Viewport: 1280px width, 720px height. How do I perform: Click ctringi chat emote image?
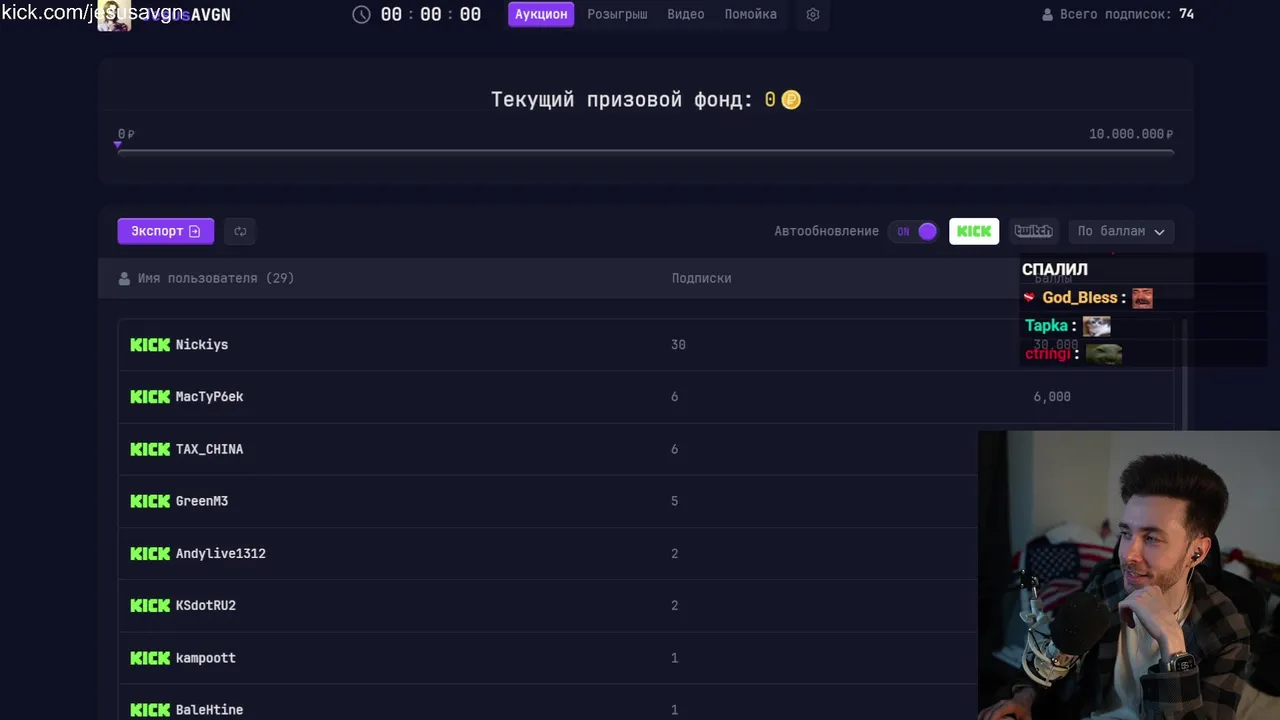click(x=1104, y=354)
